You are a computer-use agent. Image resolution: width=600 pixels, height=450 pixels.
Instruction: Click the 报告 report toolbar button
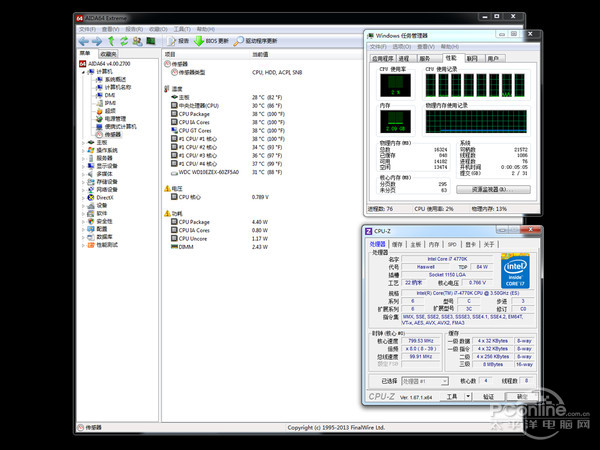178,41
